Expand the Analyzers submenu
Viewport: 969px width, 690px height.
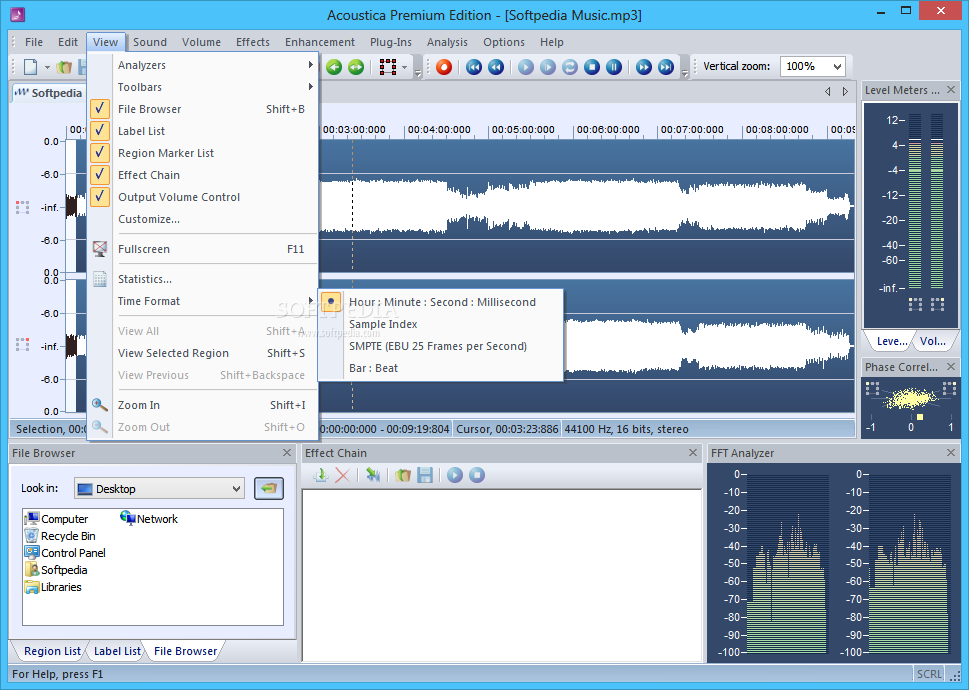point(203,65)
